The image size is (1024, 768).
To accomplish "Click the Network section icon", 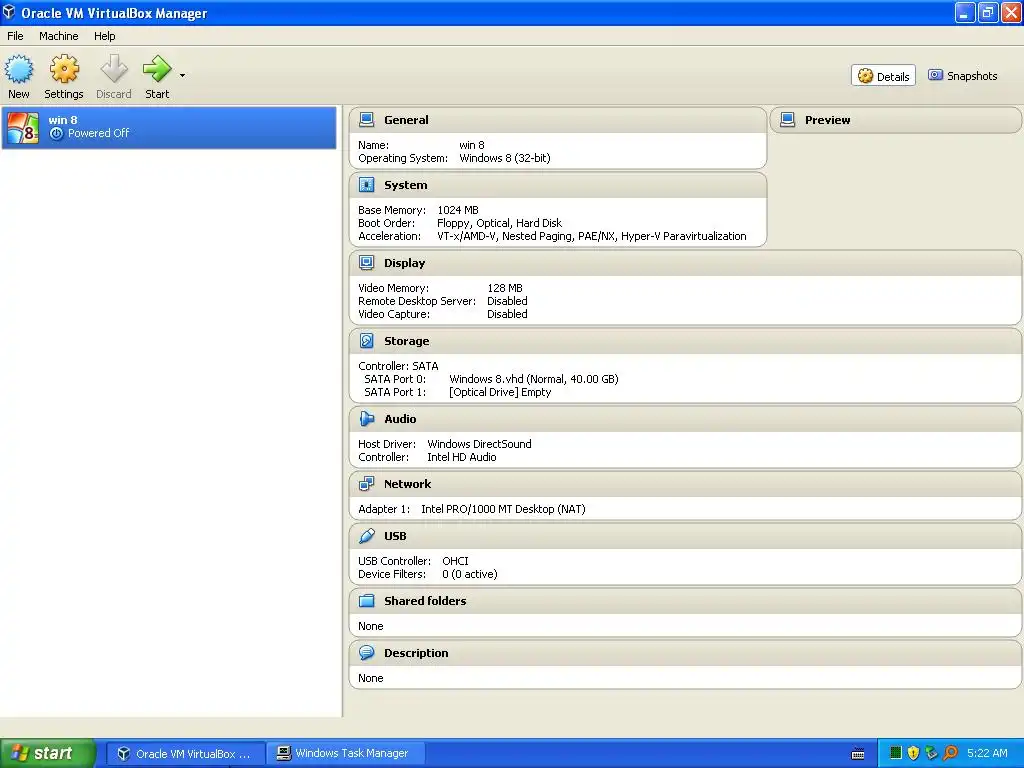I will pos(366,484).
